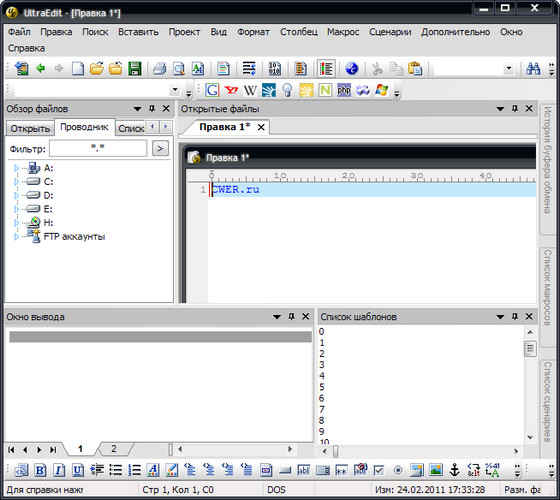This screenshot has height=500, width=560.
Task: Click the DOS status bar entry
Action: (276, 490)
